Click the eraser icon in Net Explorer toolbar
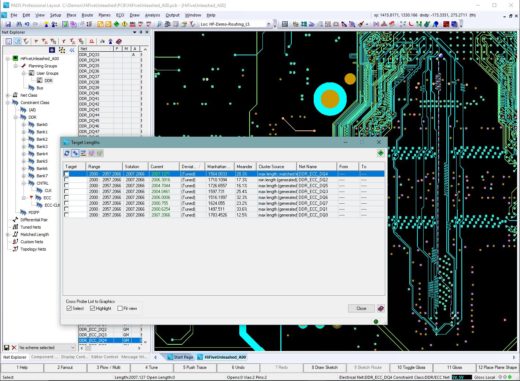 click(119, 41)
